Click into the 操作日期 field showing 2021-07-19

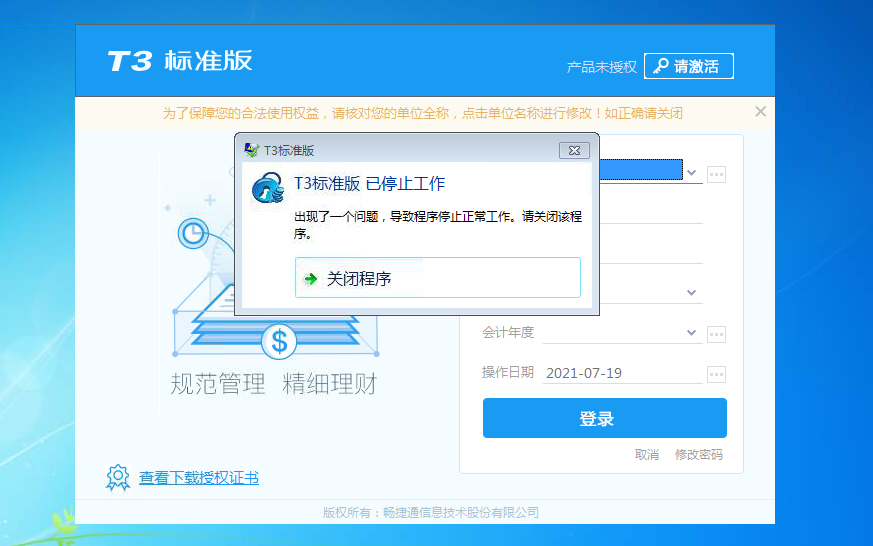click(x=622, y=373)
